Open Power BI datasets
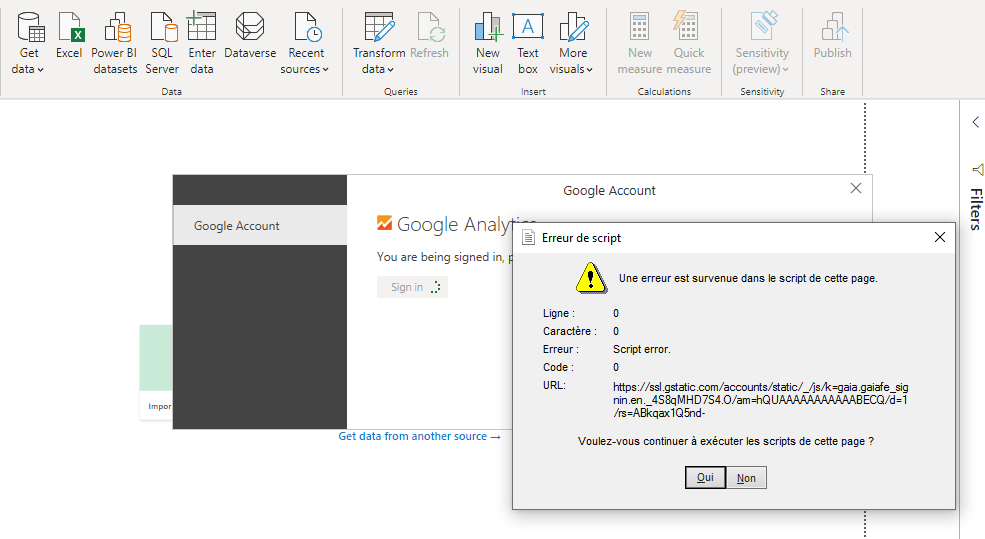985x539 pixels. 115,44
